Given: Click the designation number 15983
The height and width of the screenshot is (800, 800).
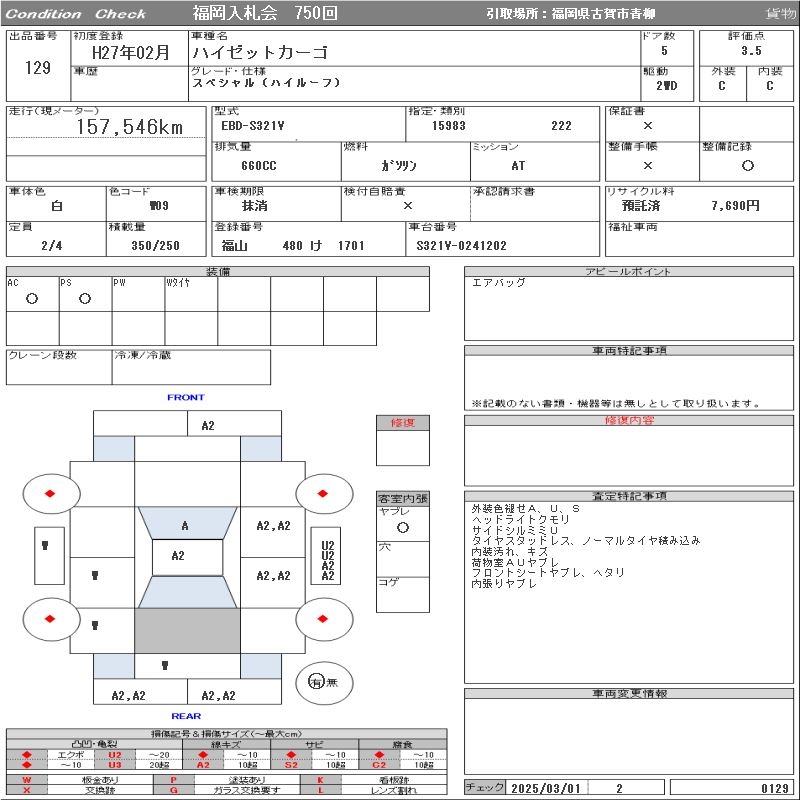Looking at the screenshot, I should 449,126.
